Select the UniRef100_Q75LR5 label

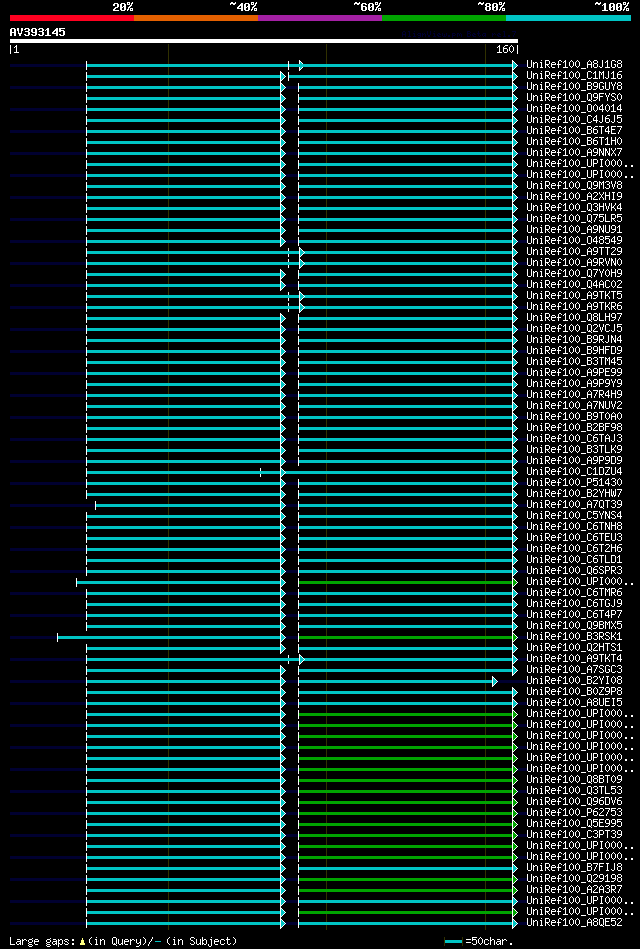pyautogui.click(x=574, y=218)
